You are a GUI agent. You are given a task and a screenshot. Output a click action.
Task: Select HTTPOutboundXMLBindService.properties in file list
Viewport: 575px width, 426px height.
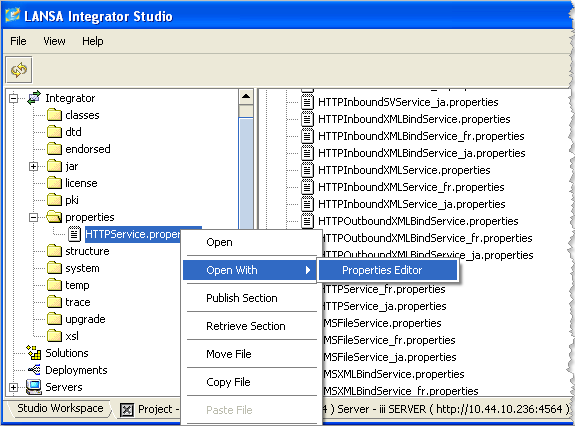[418, 221]
